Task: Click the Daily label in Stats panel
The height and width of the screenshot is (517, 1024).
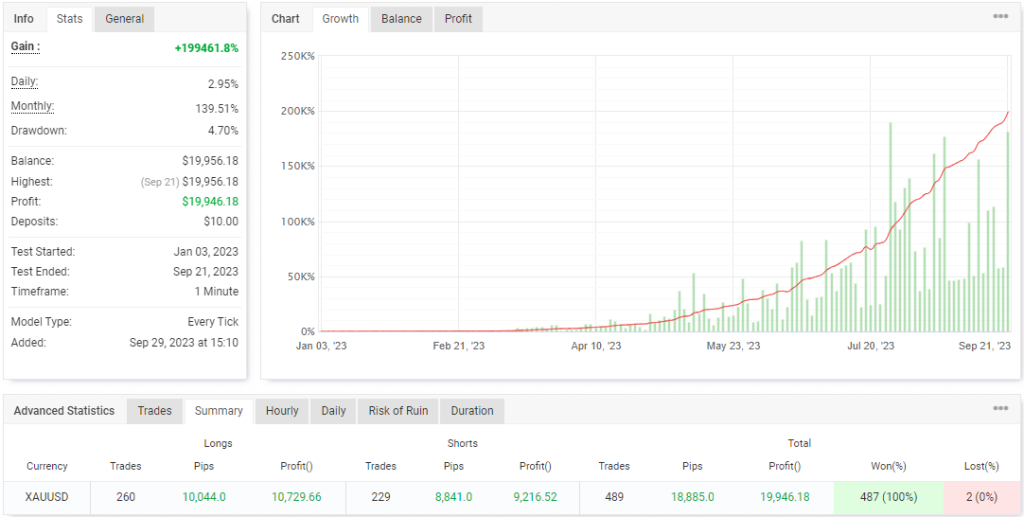Action: [26, 82]
